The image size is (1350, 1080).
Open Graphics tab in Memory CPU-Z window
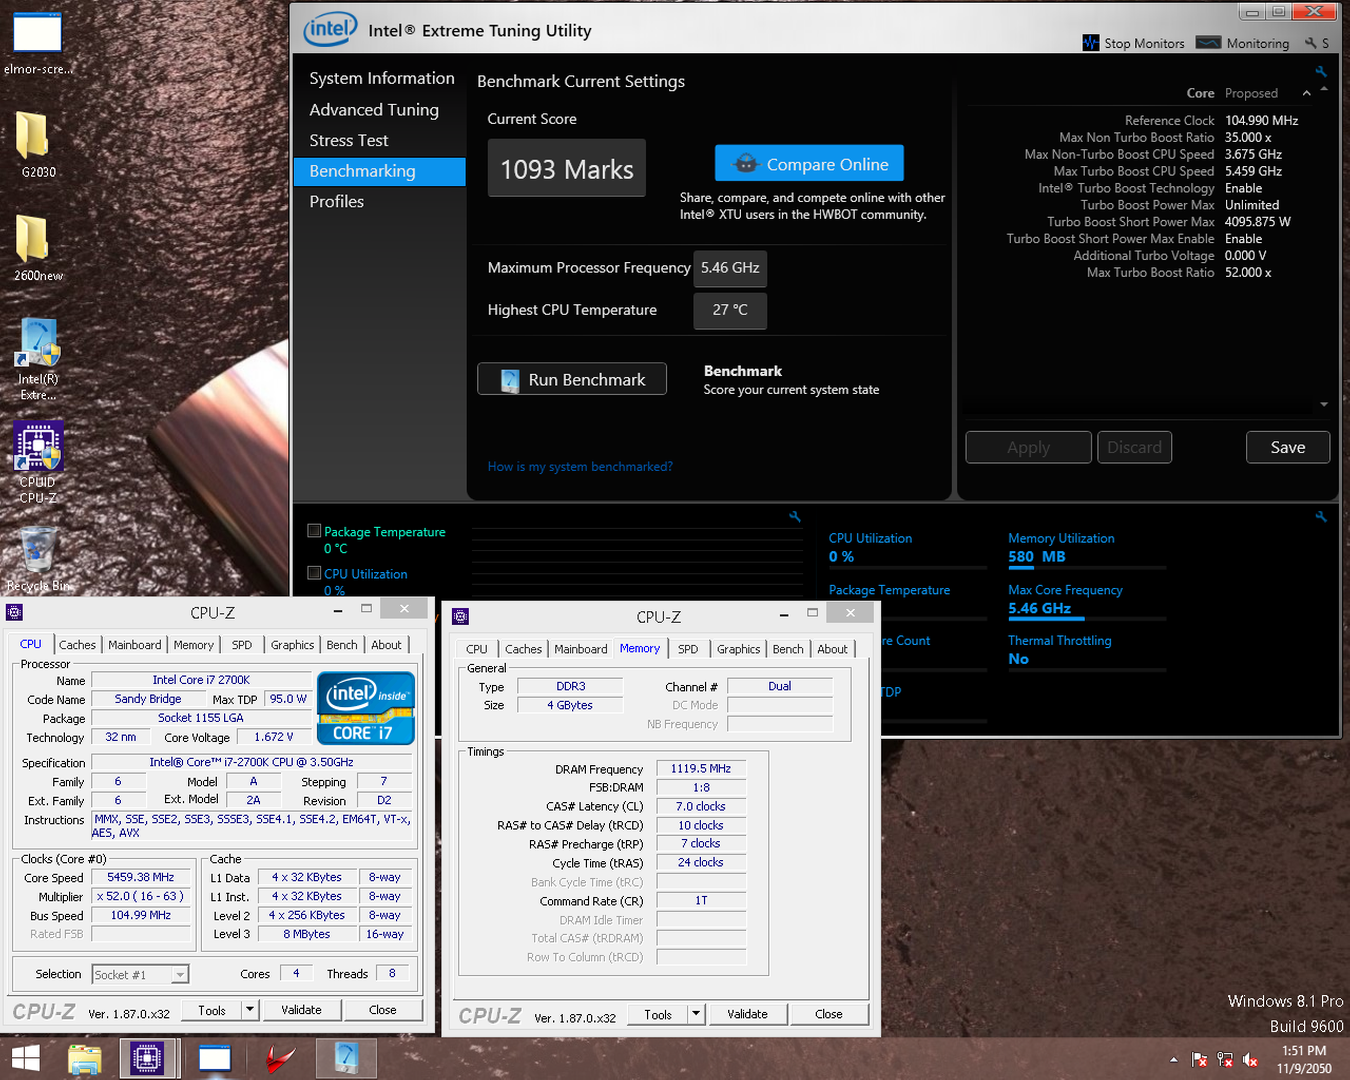pos(738,649)
